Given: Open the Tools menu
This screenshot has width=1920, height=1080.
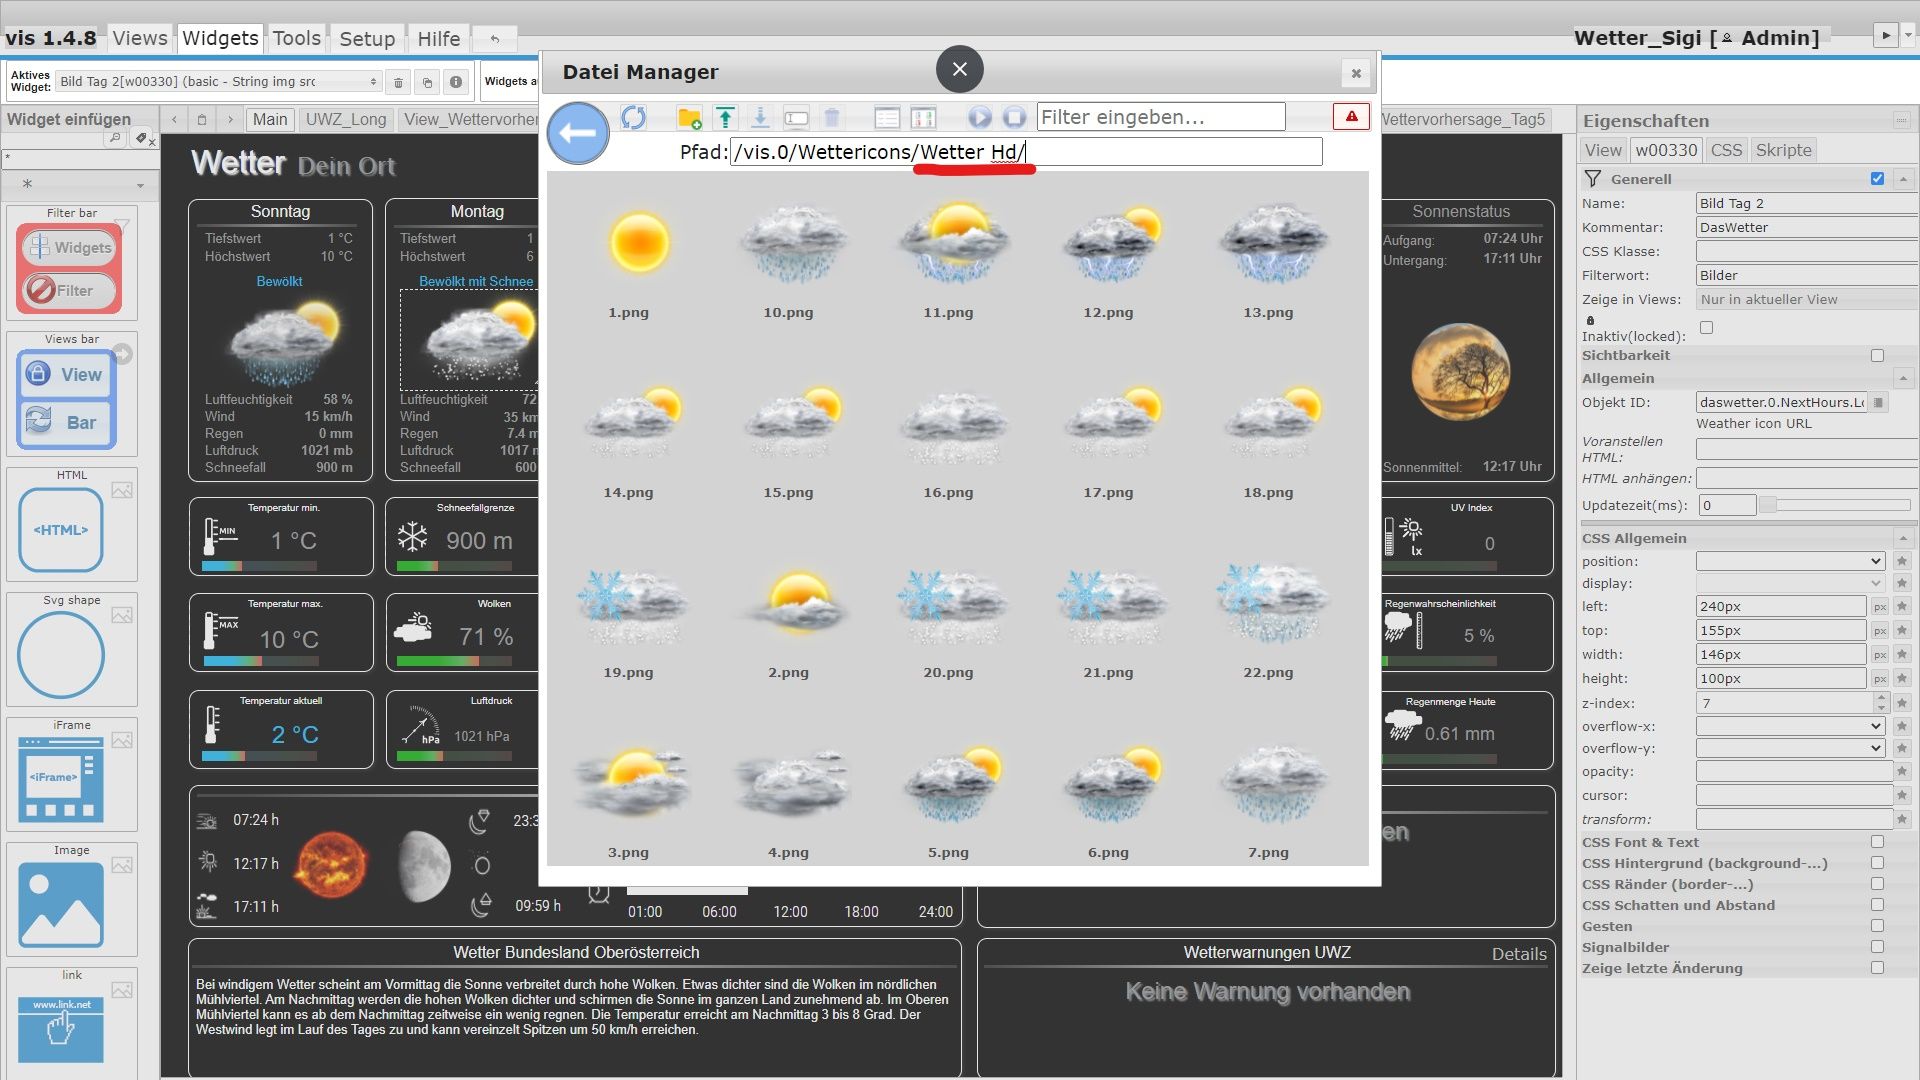Looking at the screenshot, I should (297, 39).
